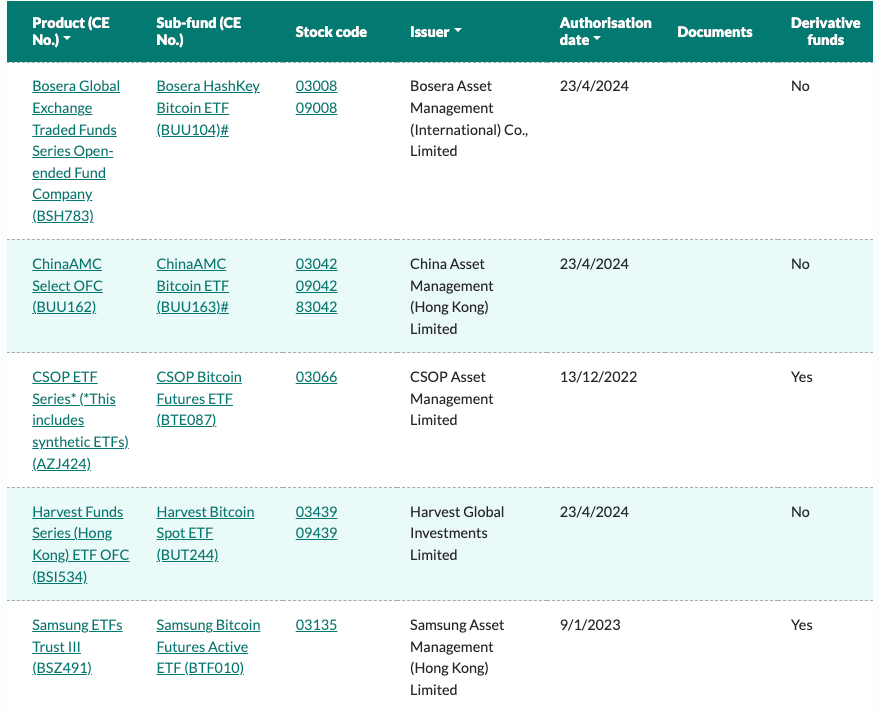Click stock code 03066

click(x=316, y=377)
